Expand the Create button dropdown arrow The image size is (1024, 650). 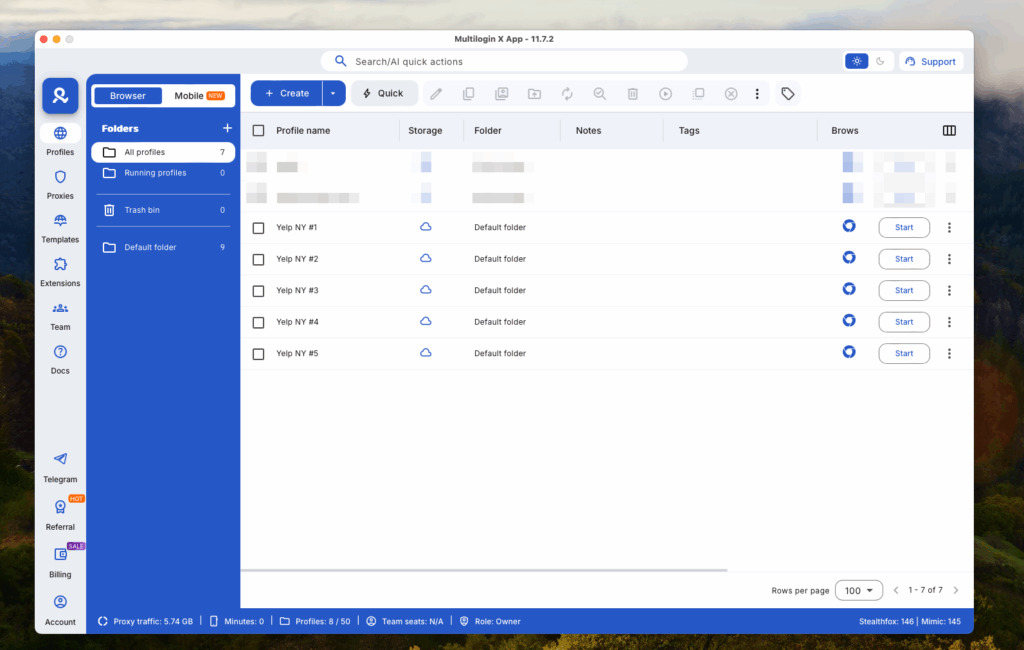334,93
